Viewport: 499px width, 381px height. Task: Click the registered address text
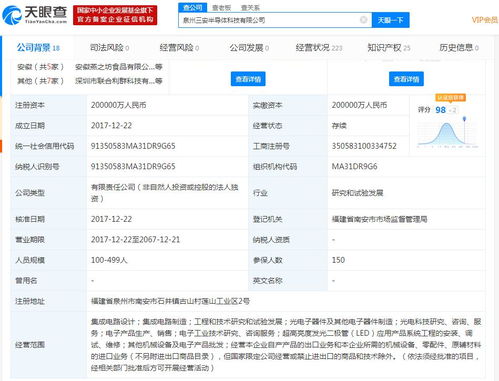pyautogui.click(x=170, y=301)
